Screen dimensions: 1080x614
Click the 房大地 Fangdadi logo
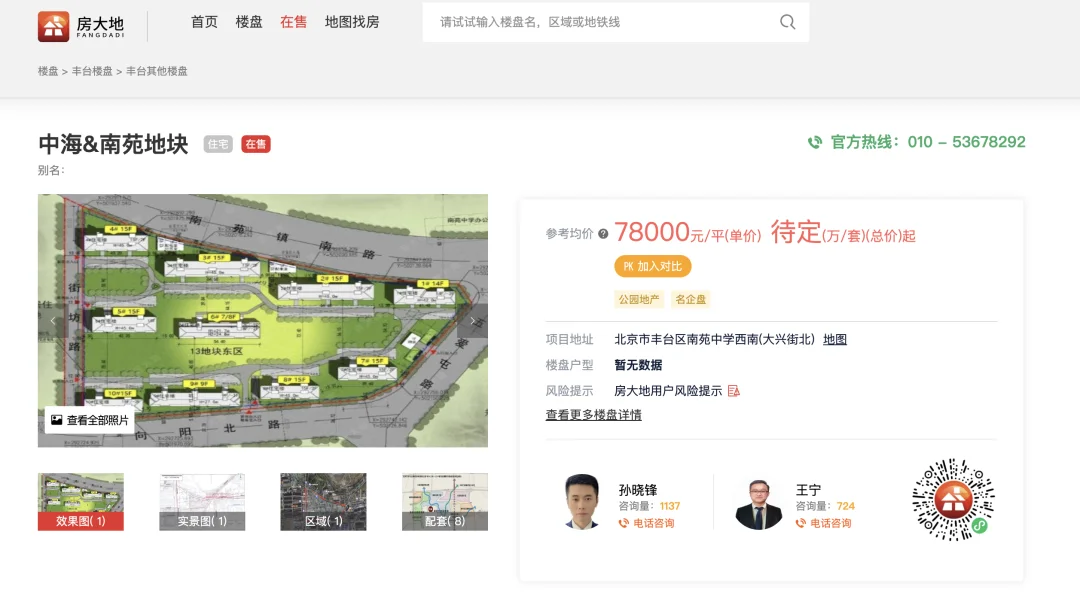pyautogui.click(x=81, y=26)
